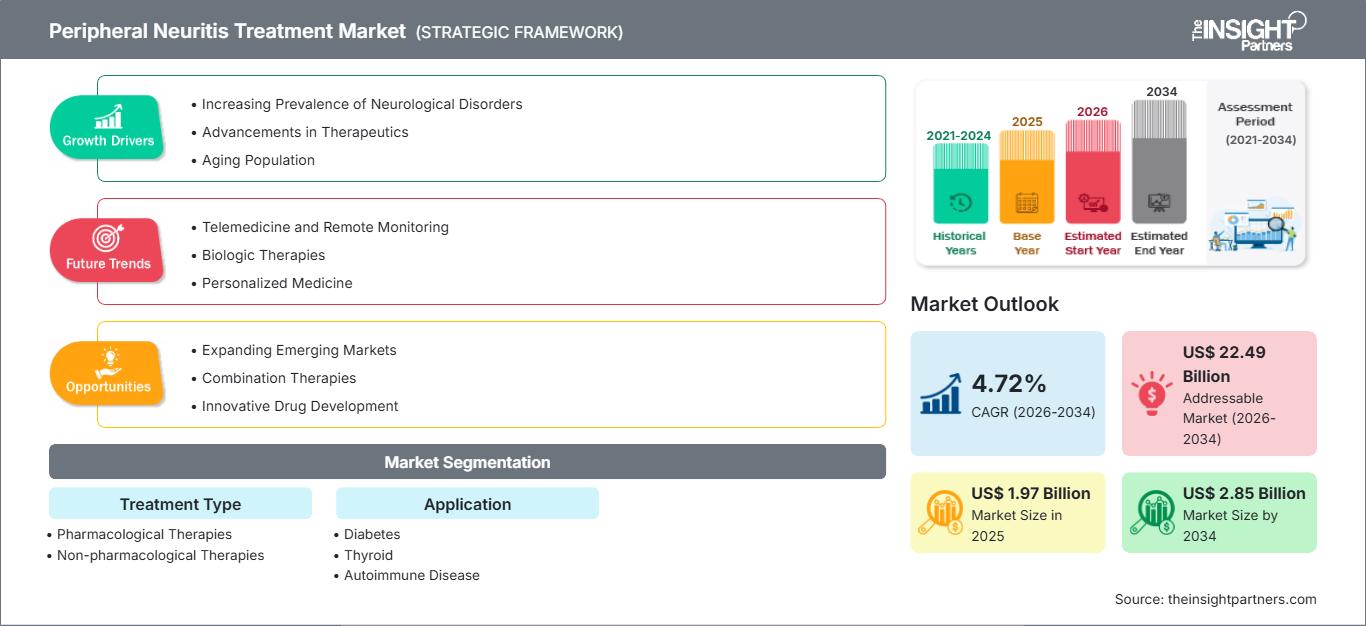Image resolution: width=1366 pixels, height=626 pixels.
Task: Click the Base Year calendar icon
Action: click(x=1027, y=203)
